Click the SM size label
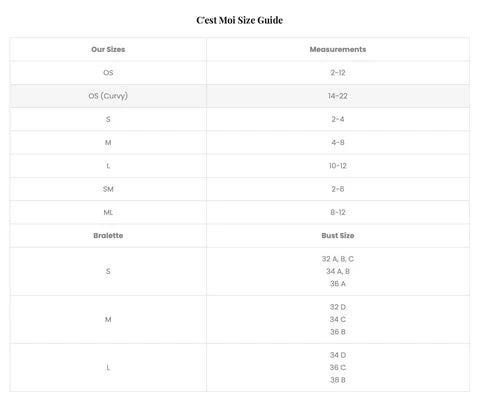The height and width of the screenshot is (406, 480). 108,189
